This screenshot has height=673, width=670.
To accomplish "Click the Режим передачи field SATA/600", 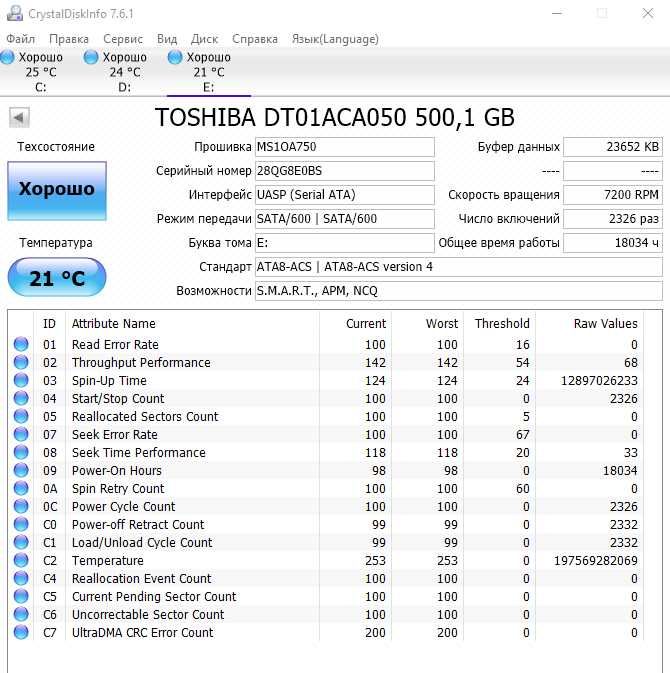I will (x=345, y=219).
